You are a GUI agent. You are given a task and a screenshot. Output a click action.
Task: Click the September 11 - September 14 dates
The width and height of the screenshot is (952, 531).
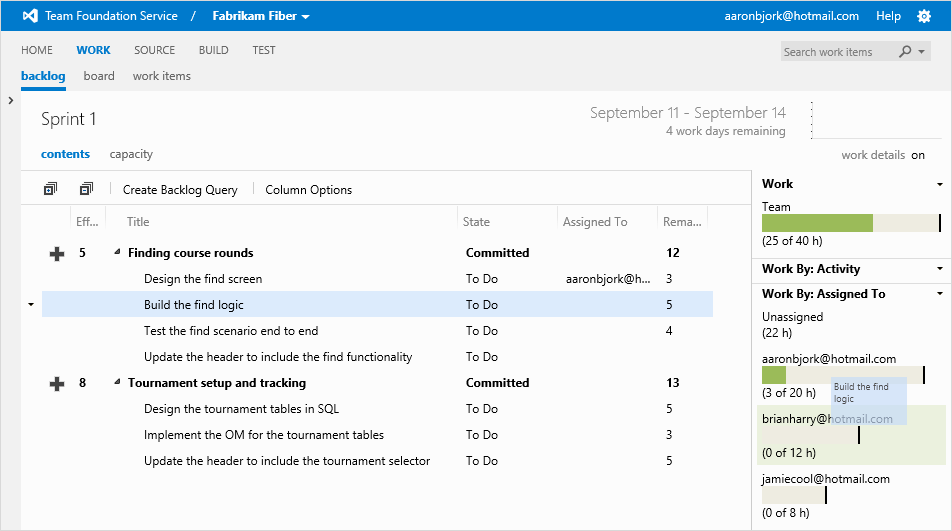pos(688,113)
